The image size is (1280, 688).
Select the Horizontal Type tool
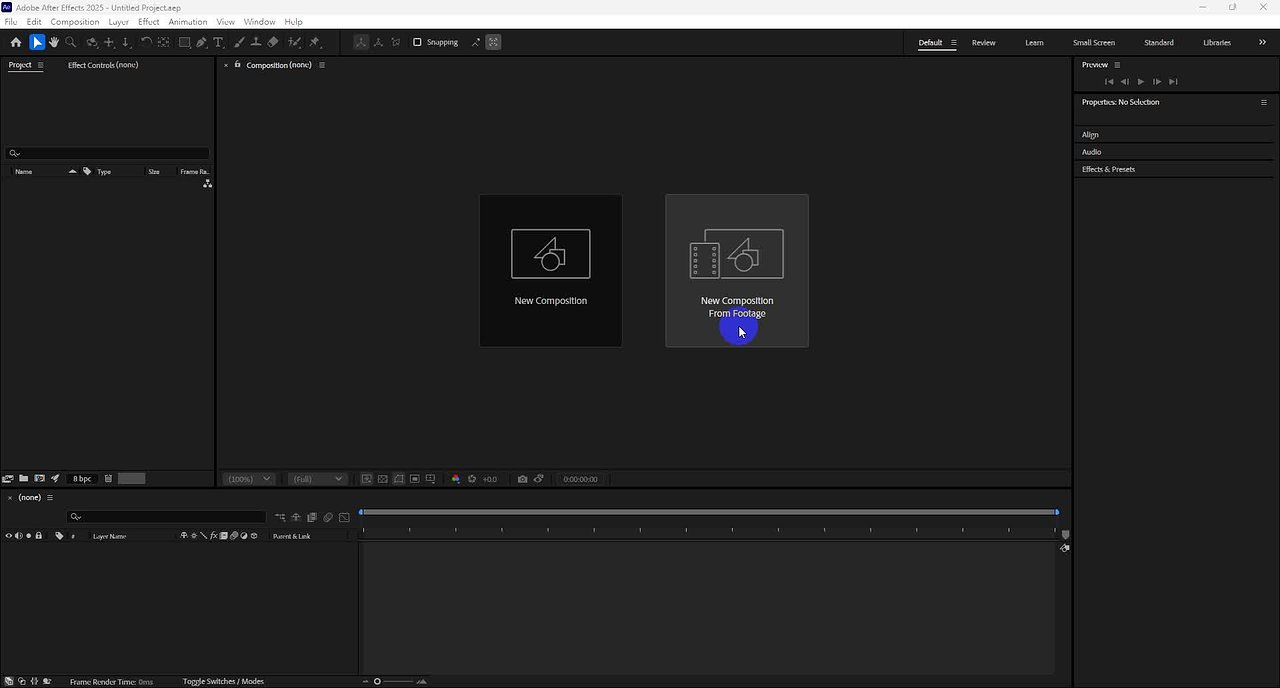click(x=218, y=42)
